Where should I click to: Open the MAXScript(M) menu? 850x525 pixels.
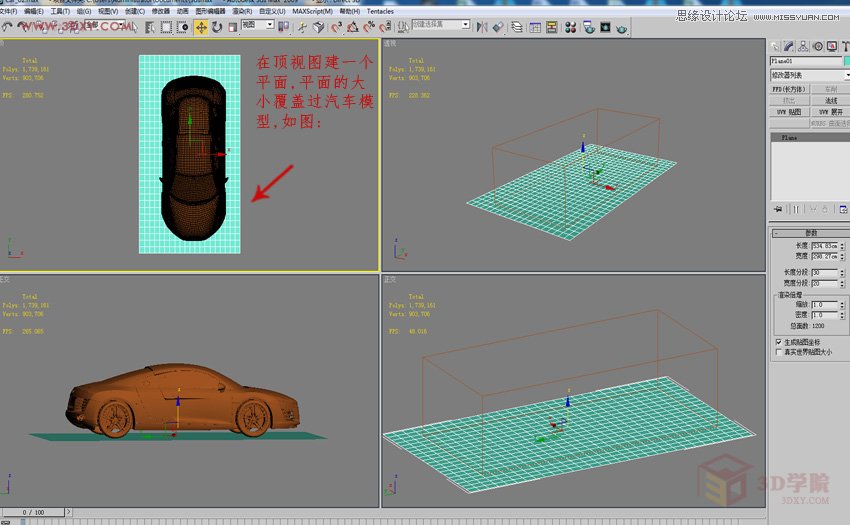coord(313,11)
